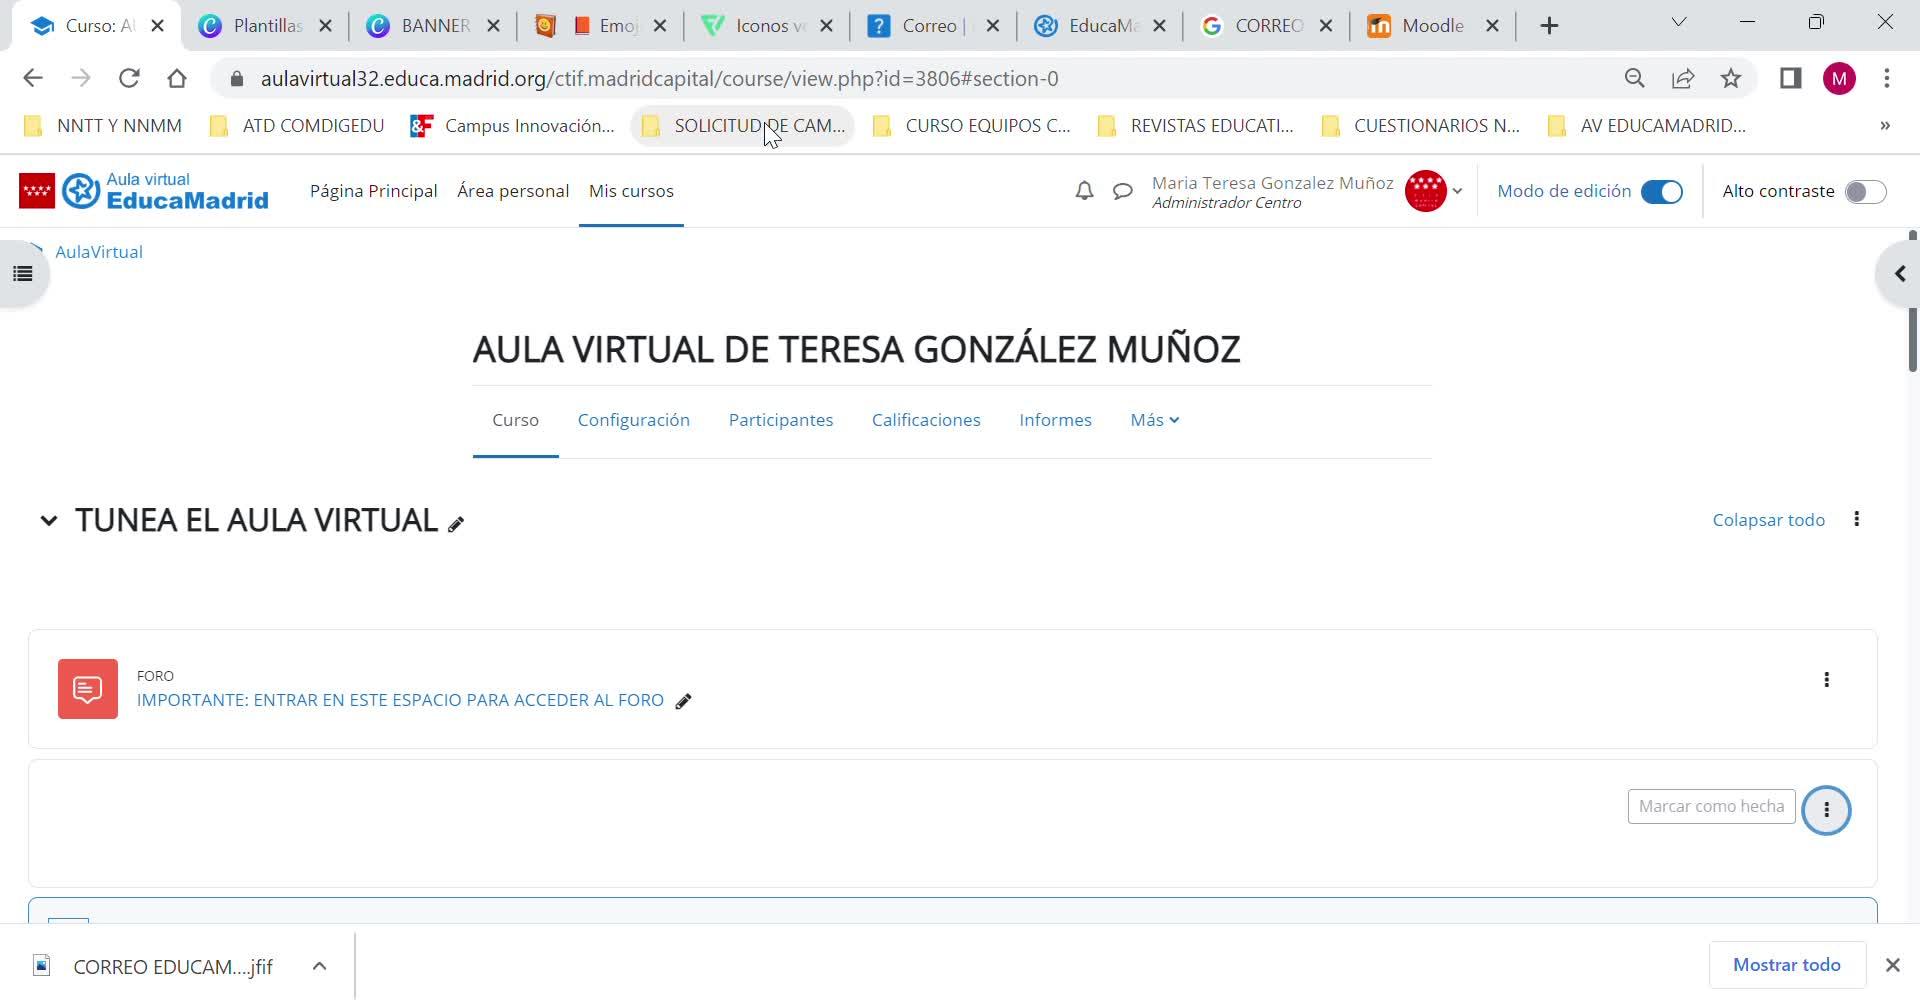Open the NNTT Y NNMM bookmark folder

pos(103,126)
